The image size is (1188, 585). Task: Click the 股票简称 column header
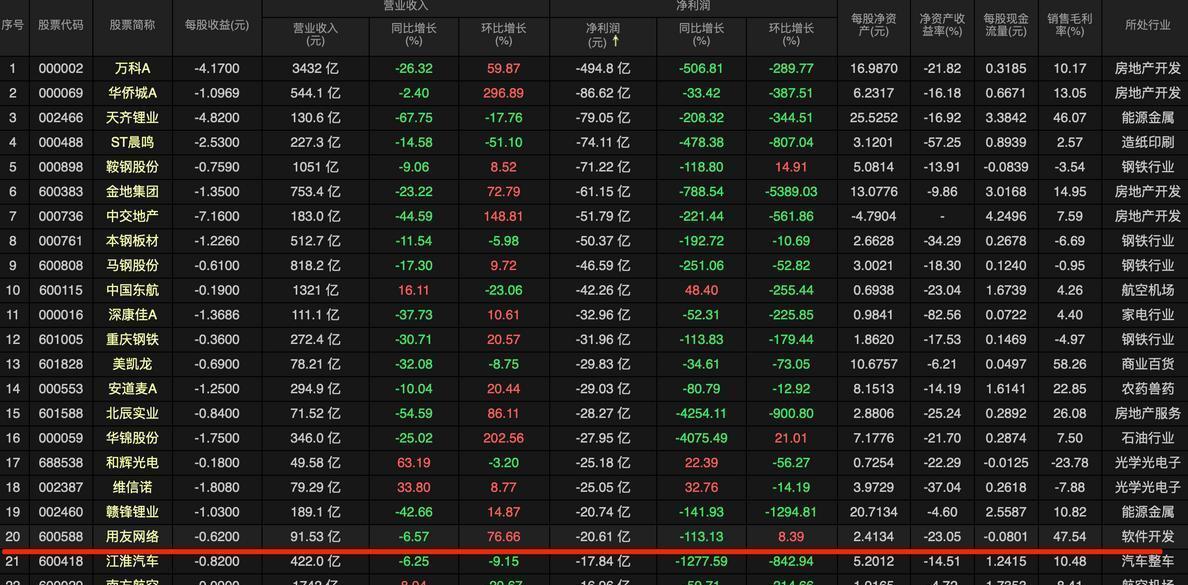[x=133, y=24]
